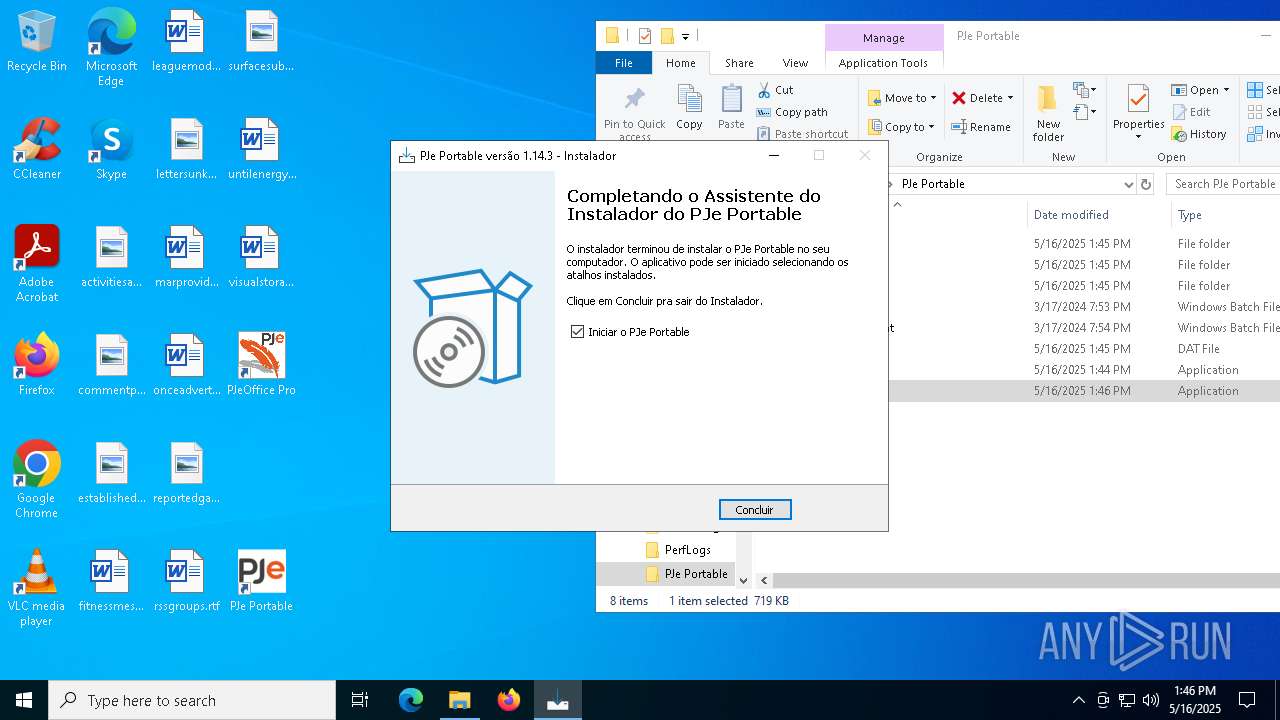Select commentp image file on desktop

coord(112,365)
